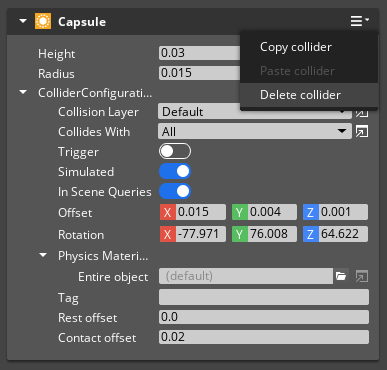Click pop-out icon beside Collides With
387x370 pixels.
tap(362, 132)
